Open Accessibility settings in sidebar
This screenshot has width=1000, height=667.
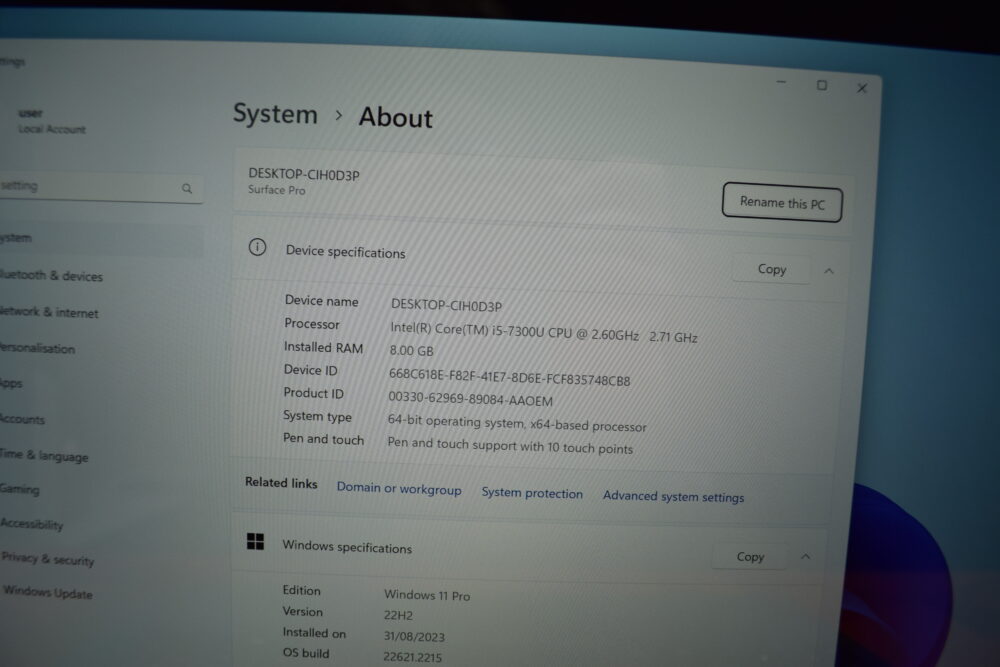(31, 524)
